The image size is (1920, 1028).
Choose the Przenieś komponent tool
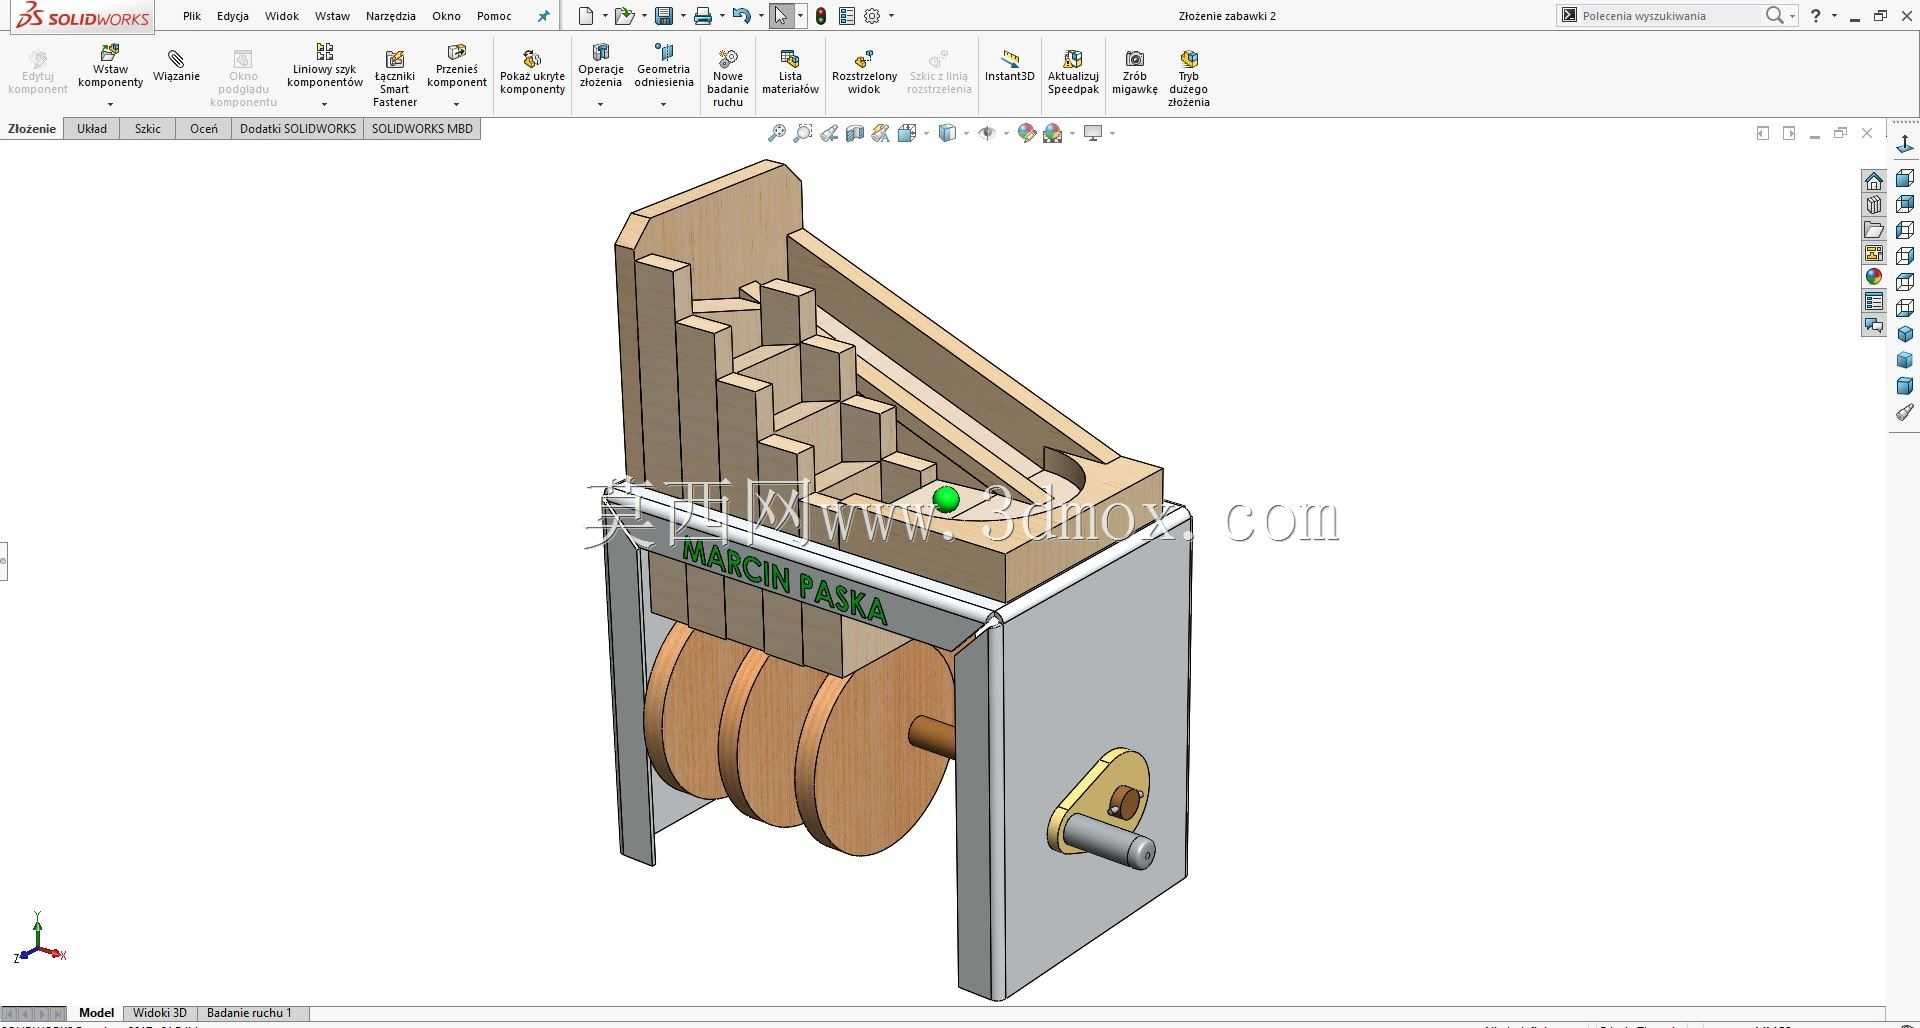coord(457,66)
